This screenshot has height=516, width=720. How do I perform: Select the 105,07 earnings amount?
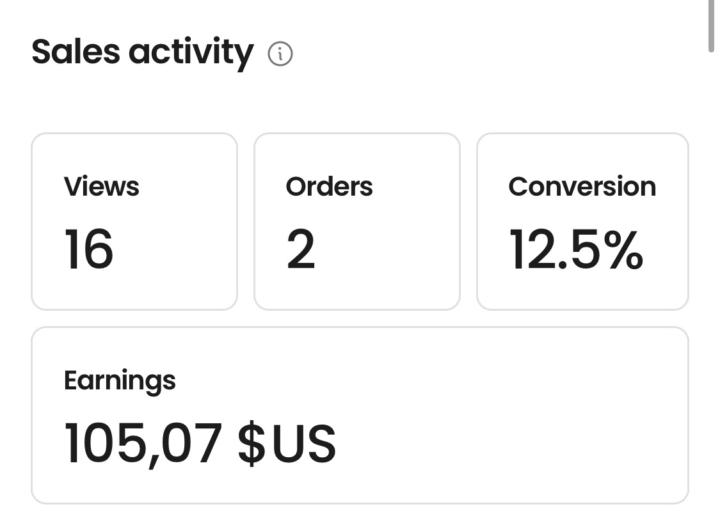[142, 443]
